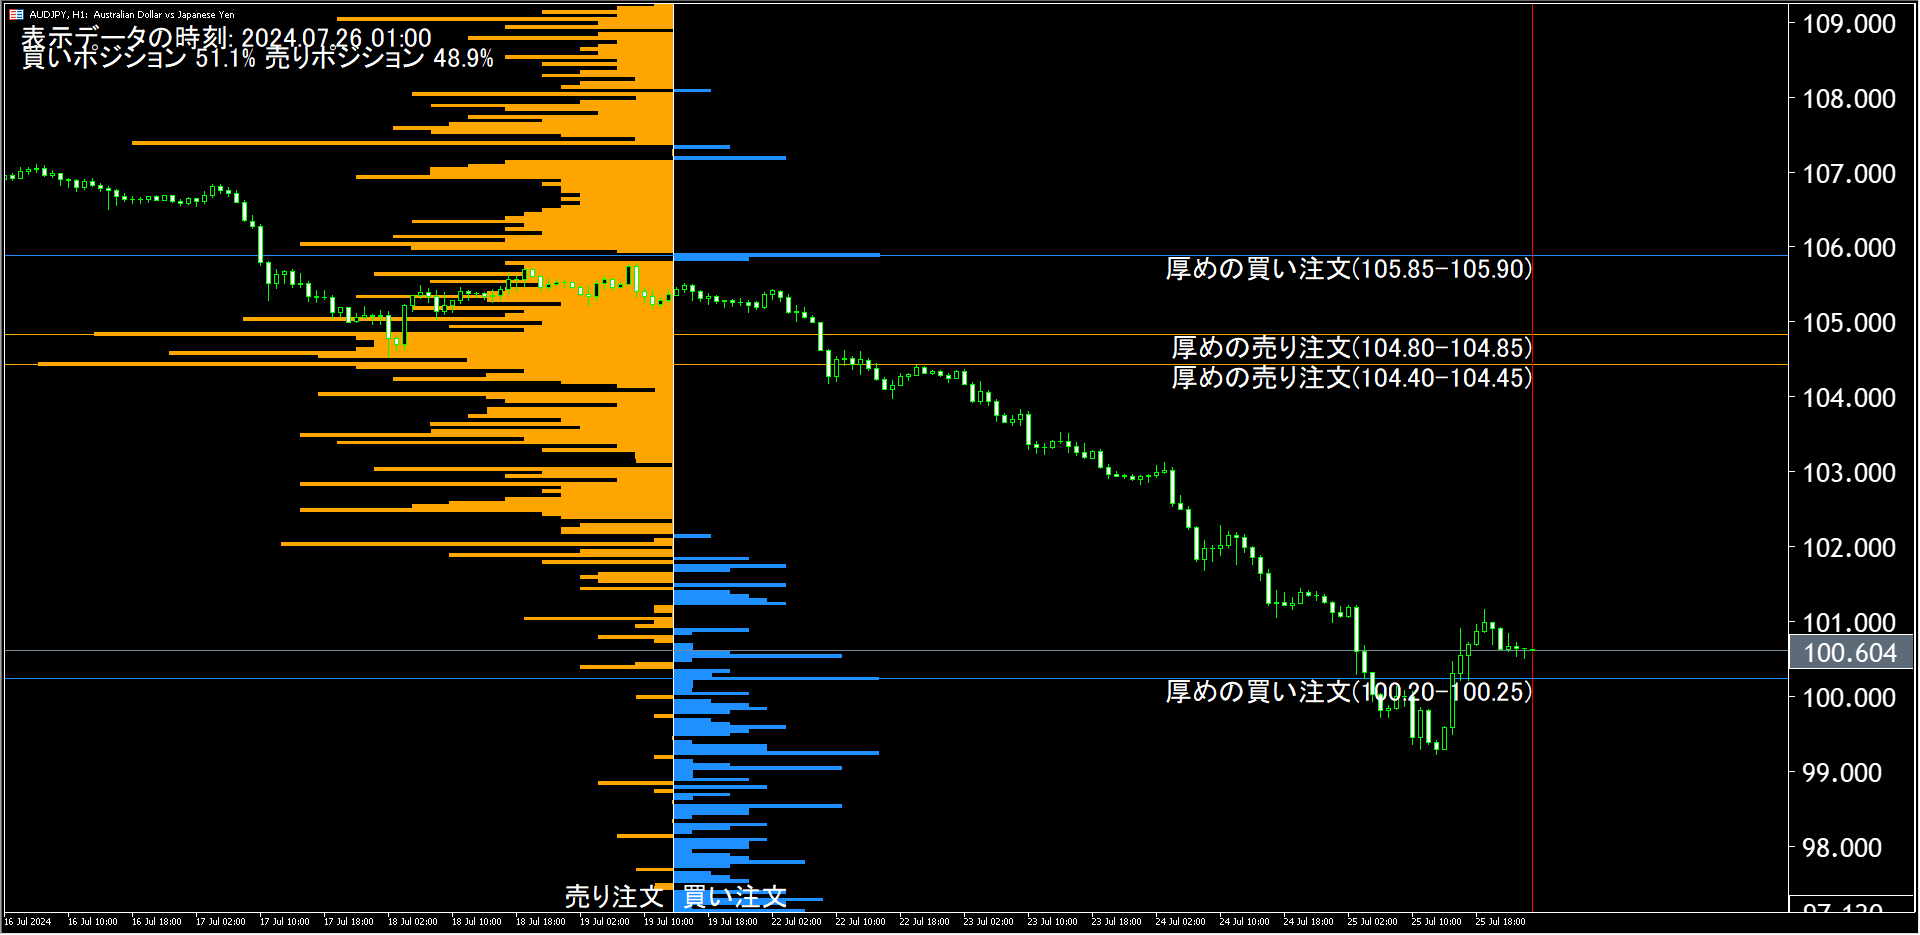Click the thick buy order label 105.85-105.90
The height and width of the screenshot is (935, 1920).
click(x=1349, y=269)
